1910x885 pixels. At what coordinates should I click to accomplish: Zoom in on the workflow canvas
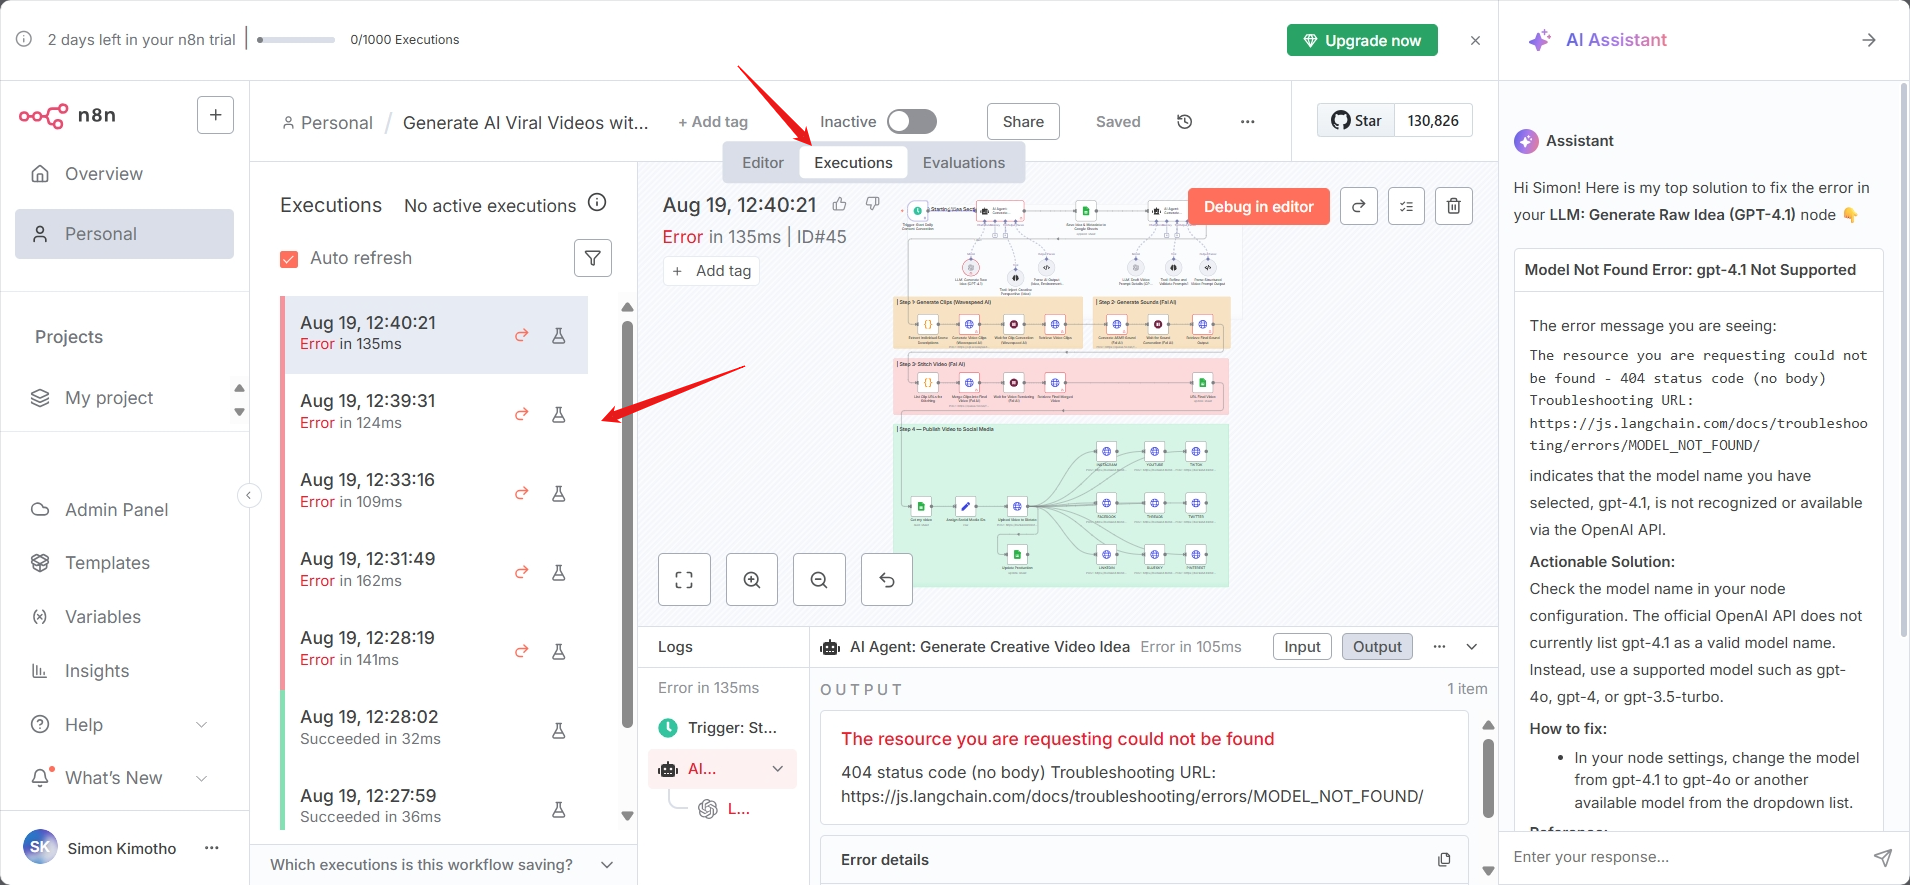pos(752,580)
